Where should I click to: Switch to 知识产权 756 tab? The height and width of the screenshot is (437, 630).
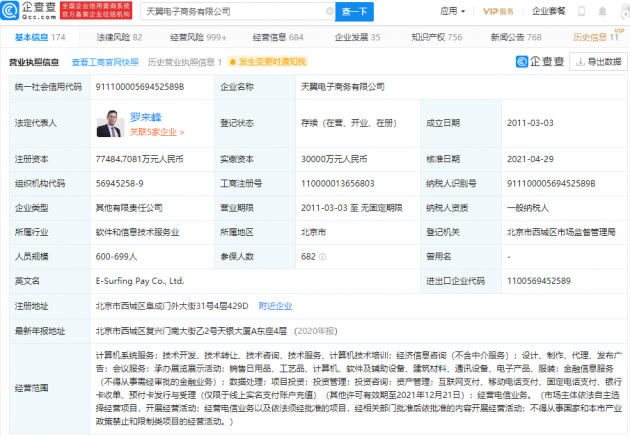[x=437, y=37]
